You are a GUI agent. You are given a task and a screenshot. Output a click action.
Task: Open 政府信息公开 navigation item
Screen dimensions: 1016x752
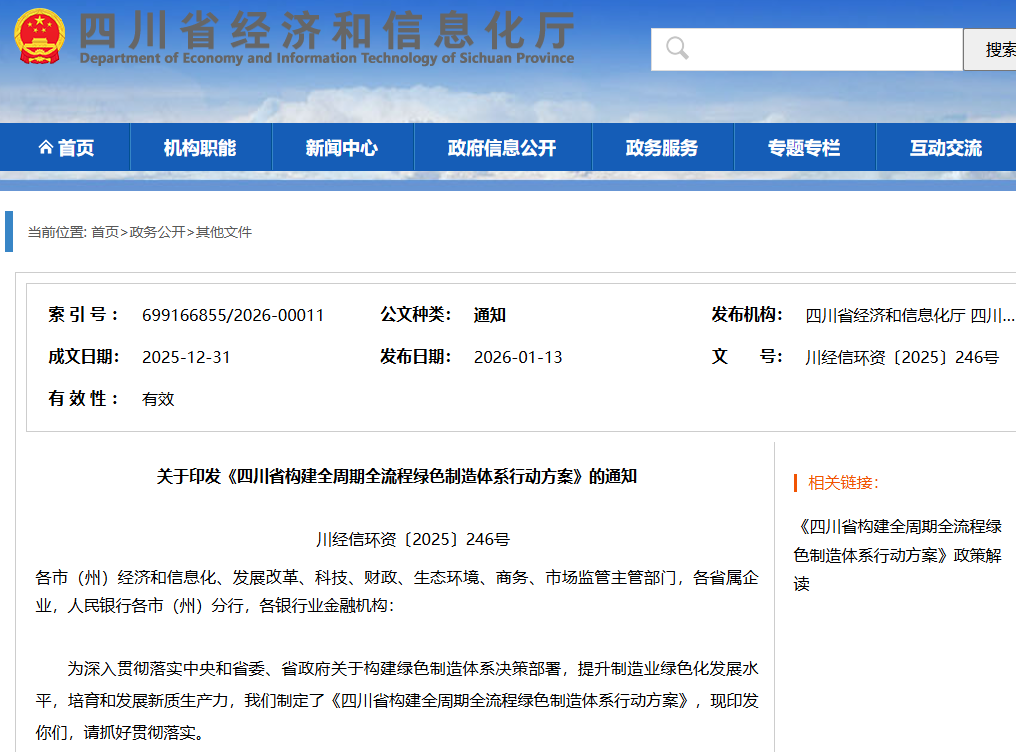coord(502,148)
